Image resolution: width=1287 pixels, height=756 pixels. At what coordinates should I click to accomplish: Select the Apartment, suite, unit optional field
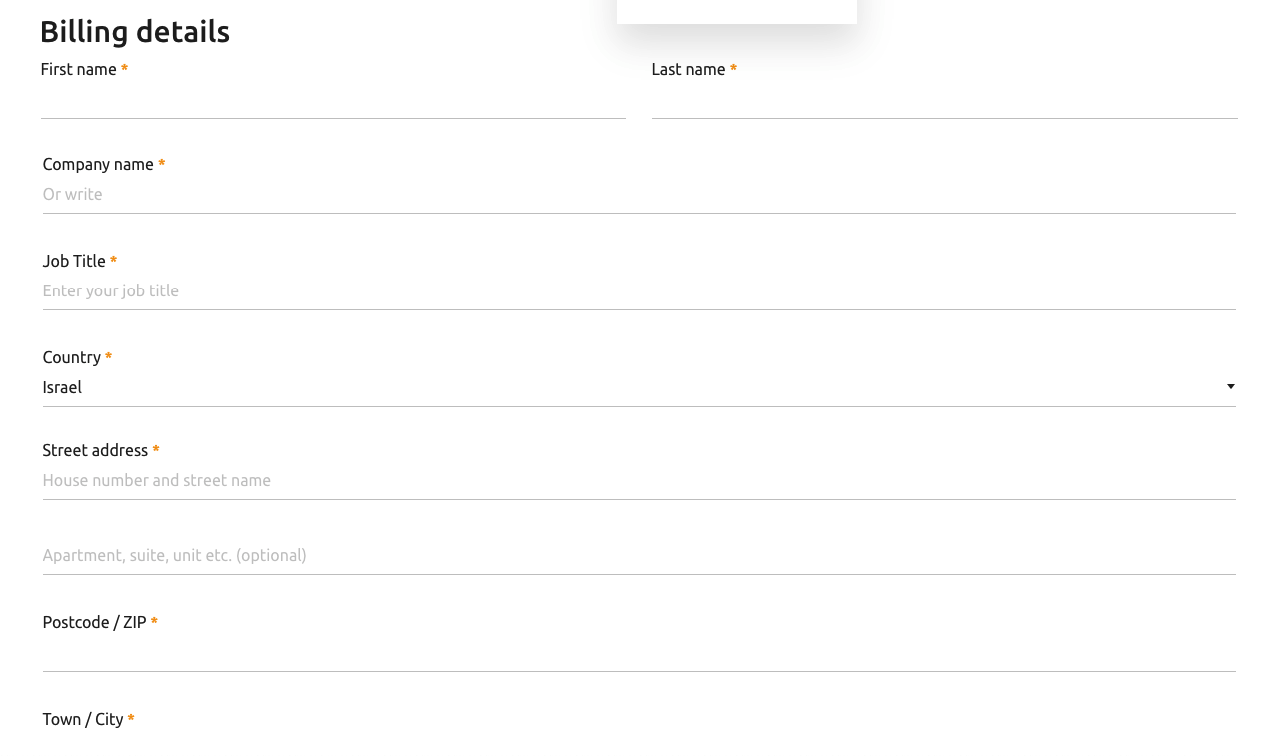pos(639,556)
